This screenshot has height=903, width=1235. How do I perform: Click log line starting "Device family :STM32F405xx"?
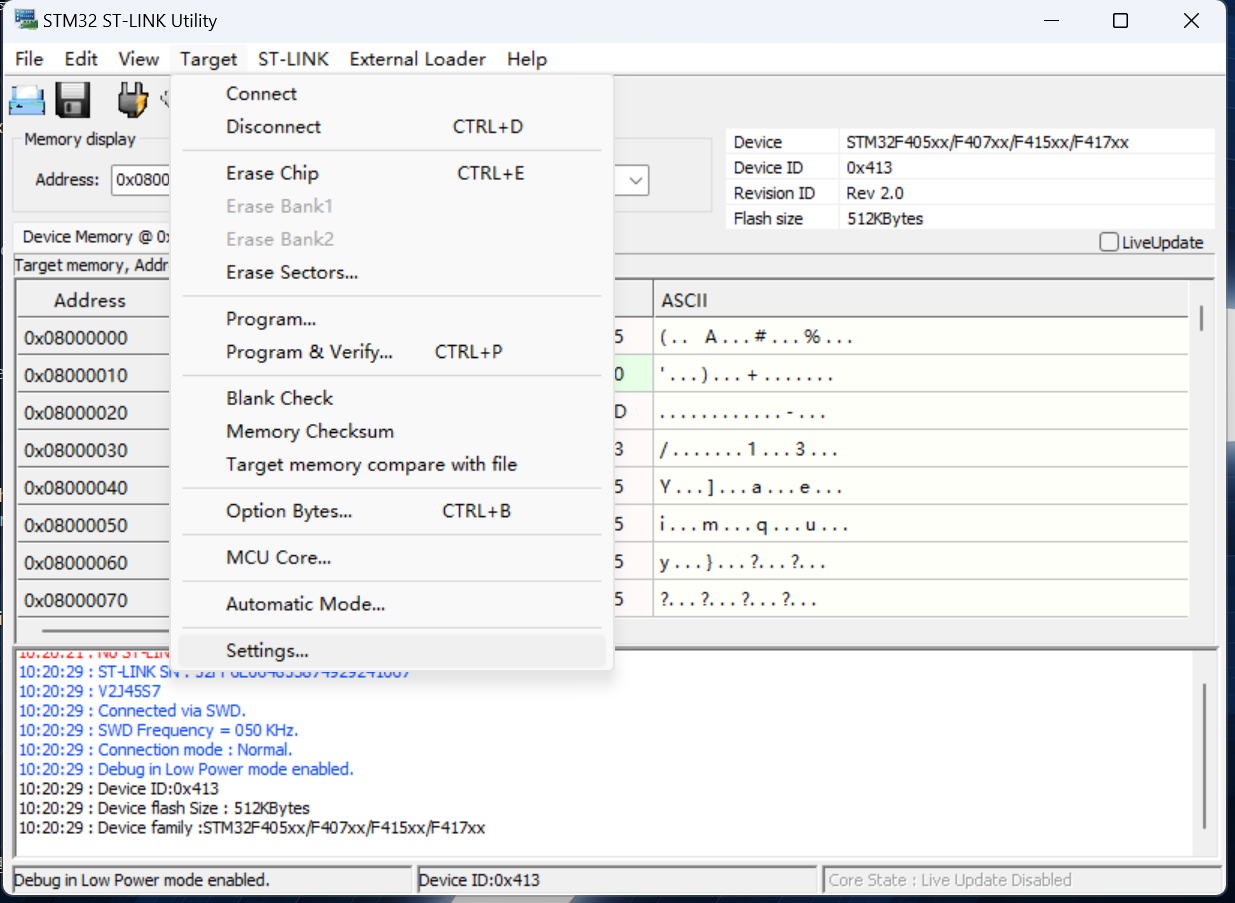[x=252, y=828]
